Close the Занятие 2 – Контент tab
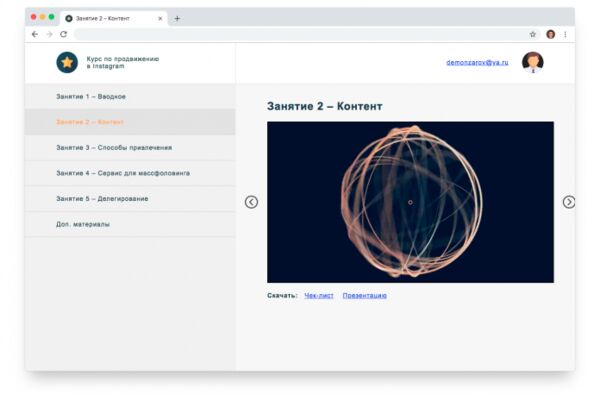Viewport: 600px width, 400px height. pyautogui.click(x=160, y=18)
